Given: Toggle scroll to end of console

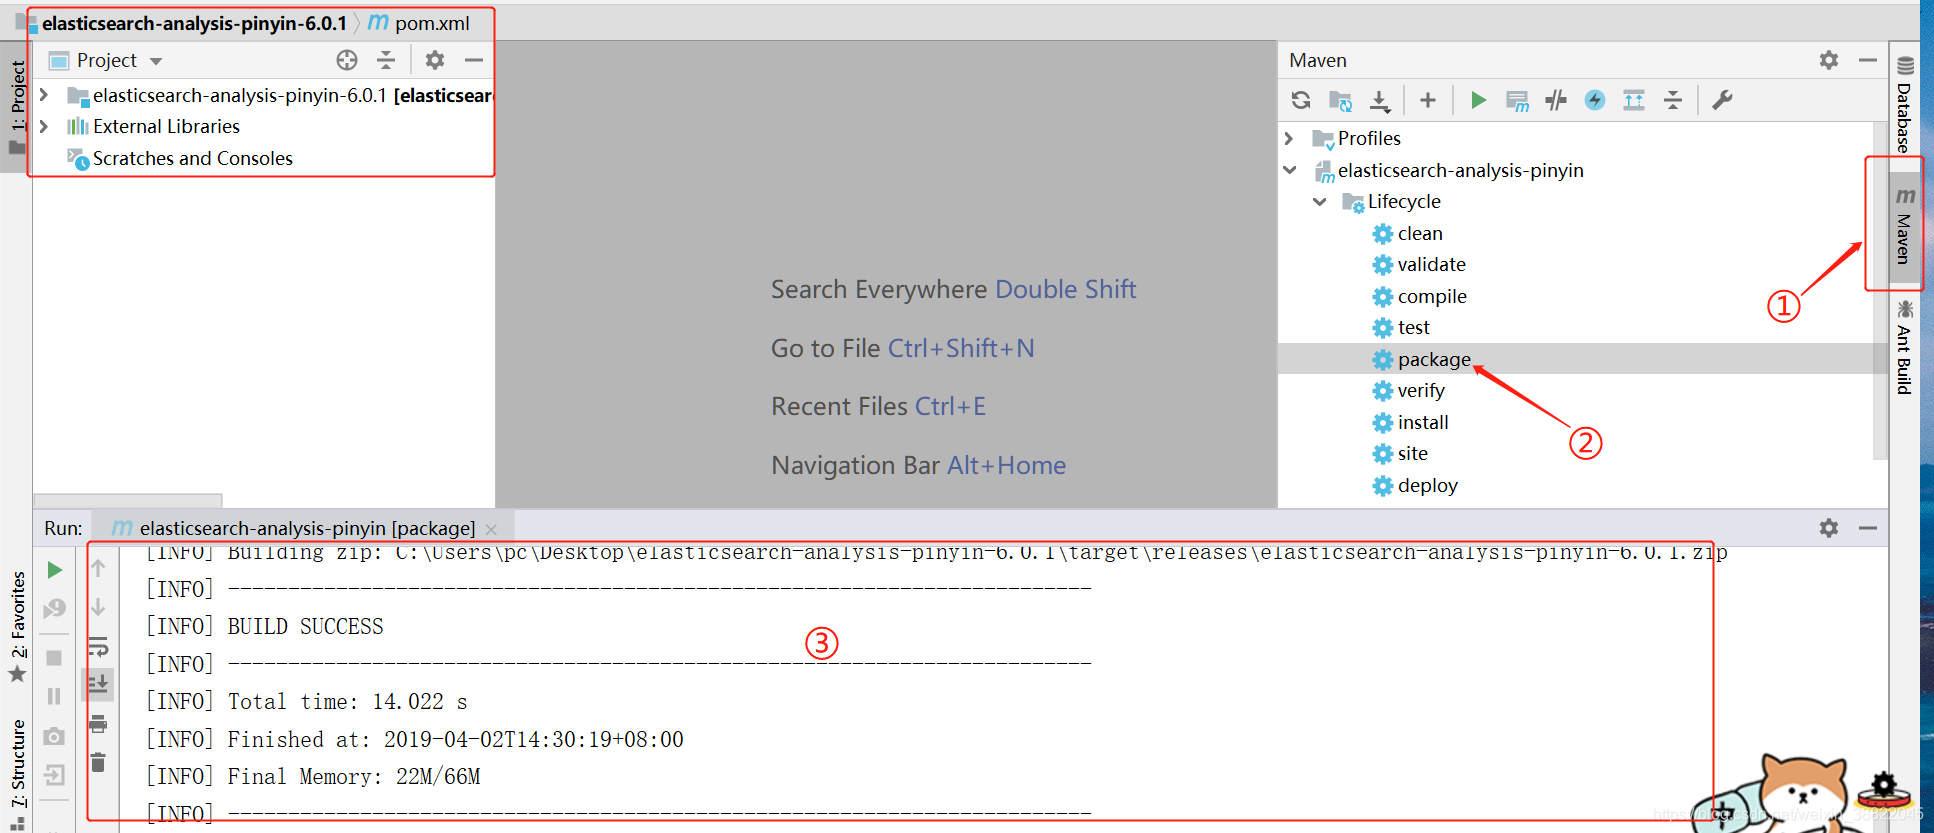Looking at the screenshot, I should (x=98, y=685).
